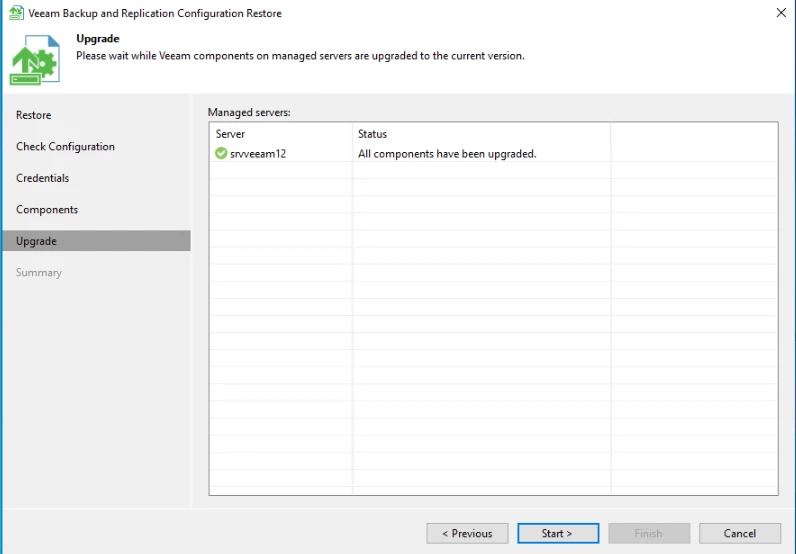Click the disabled Finish button
This screenshot has width=796, height=554.
coord(649,533)
